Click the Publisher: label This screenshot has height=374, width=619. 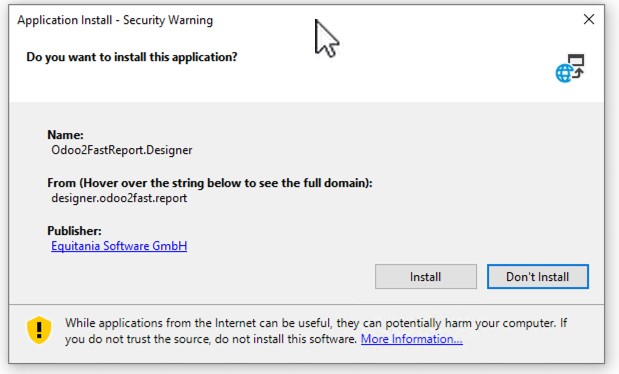coord(74,231)
